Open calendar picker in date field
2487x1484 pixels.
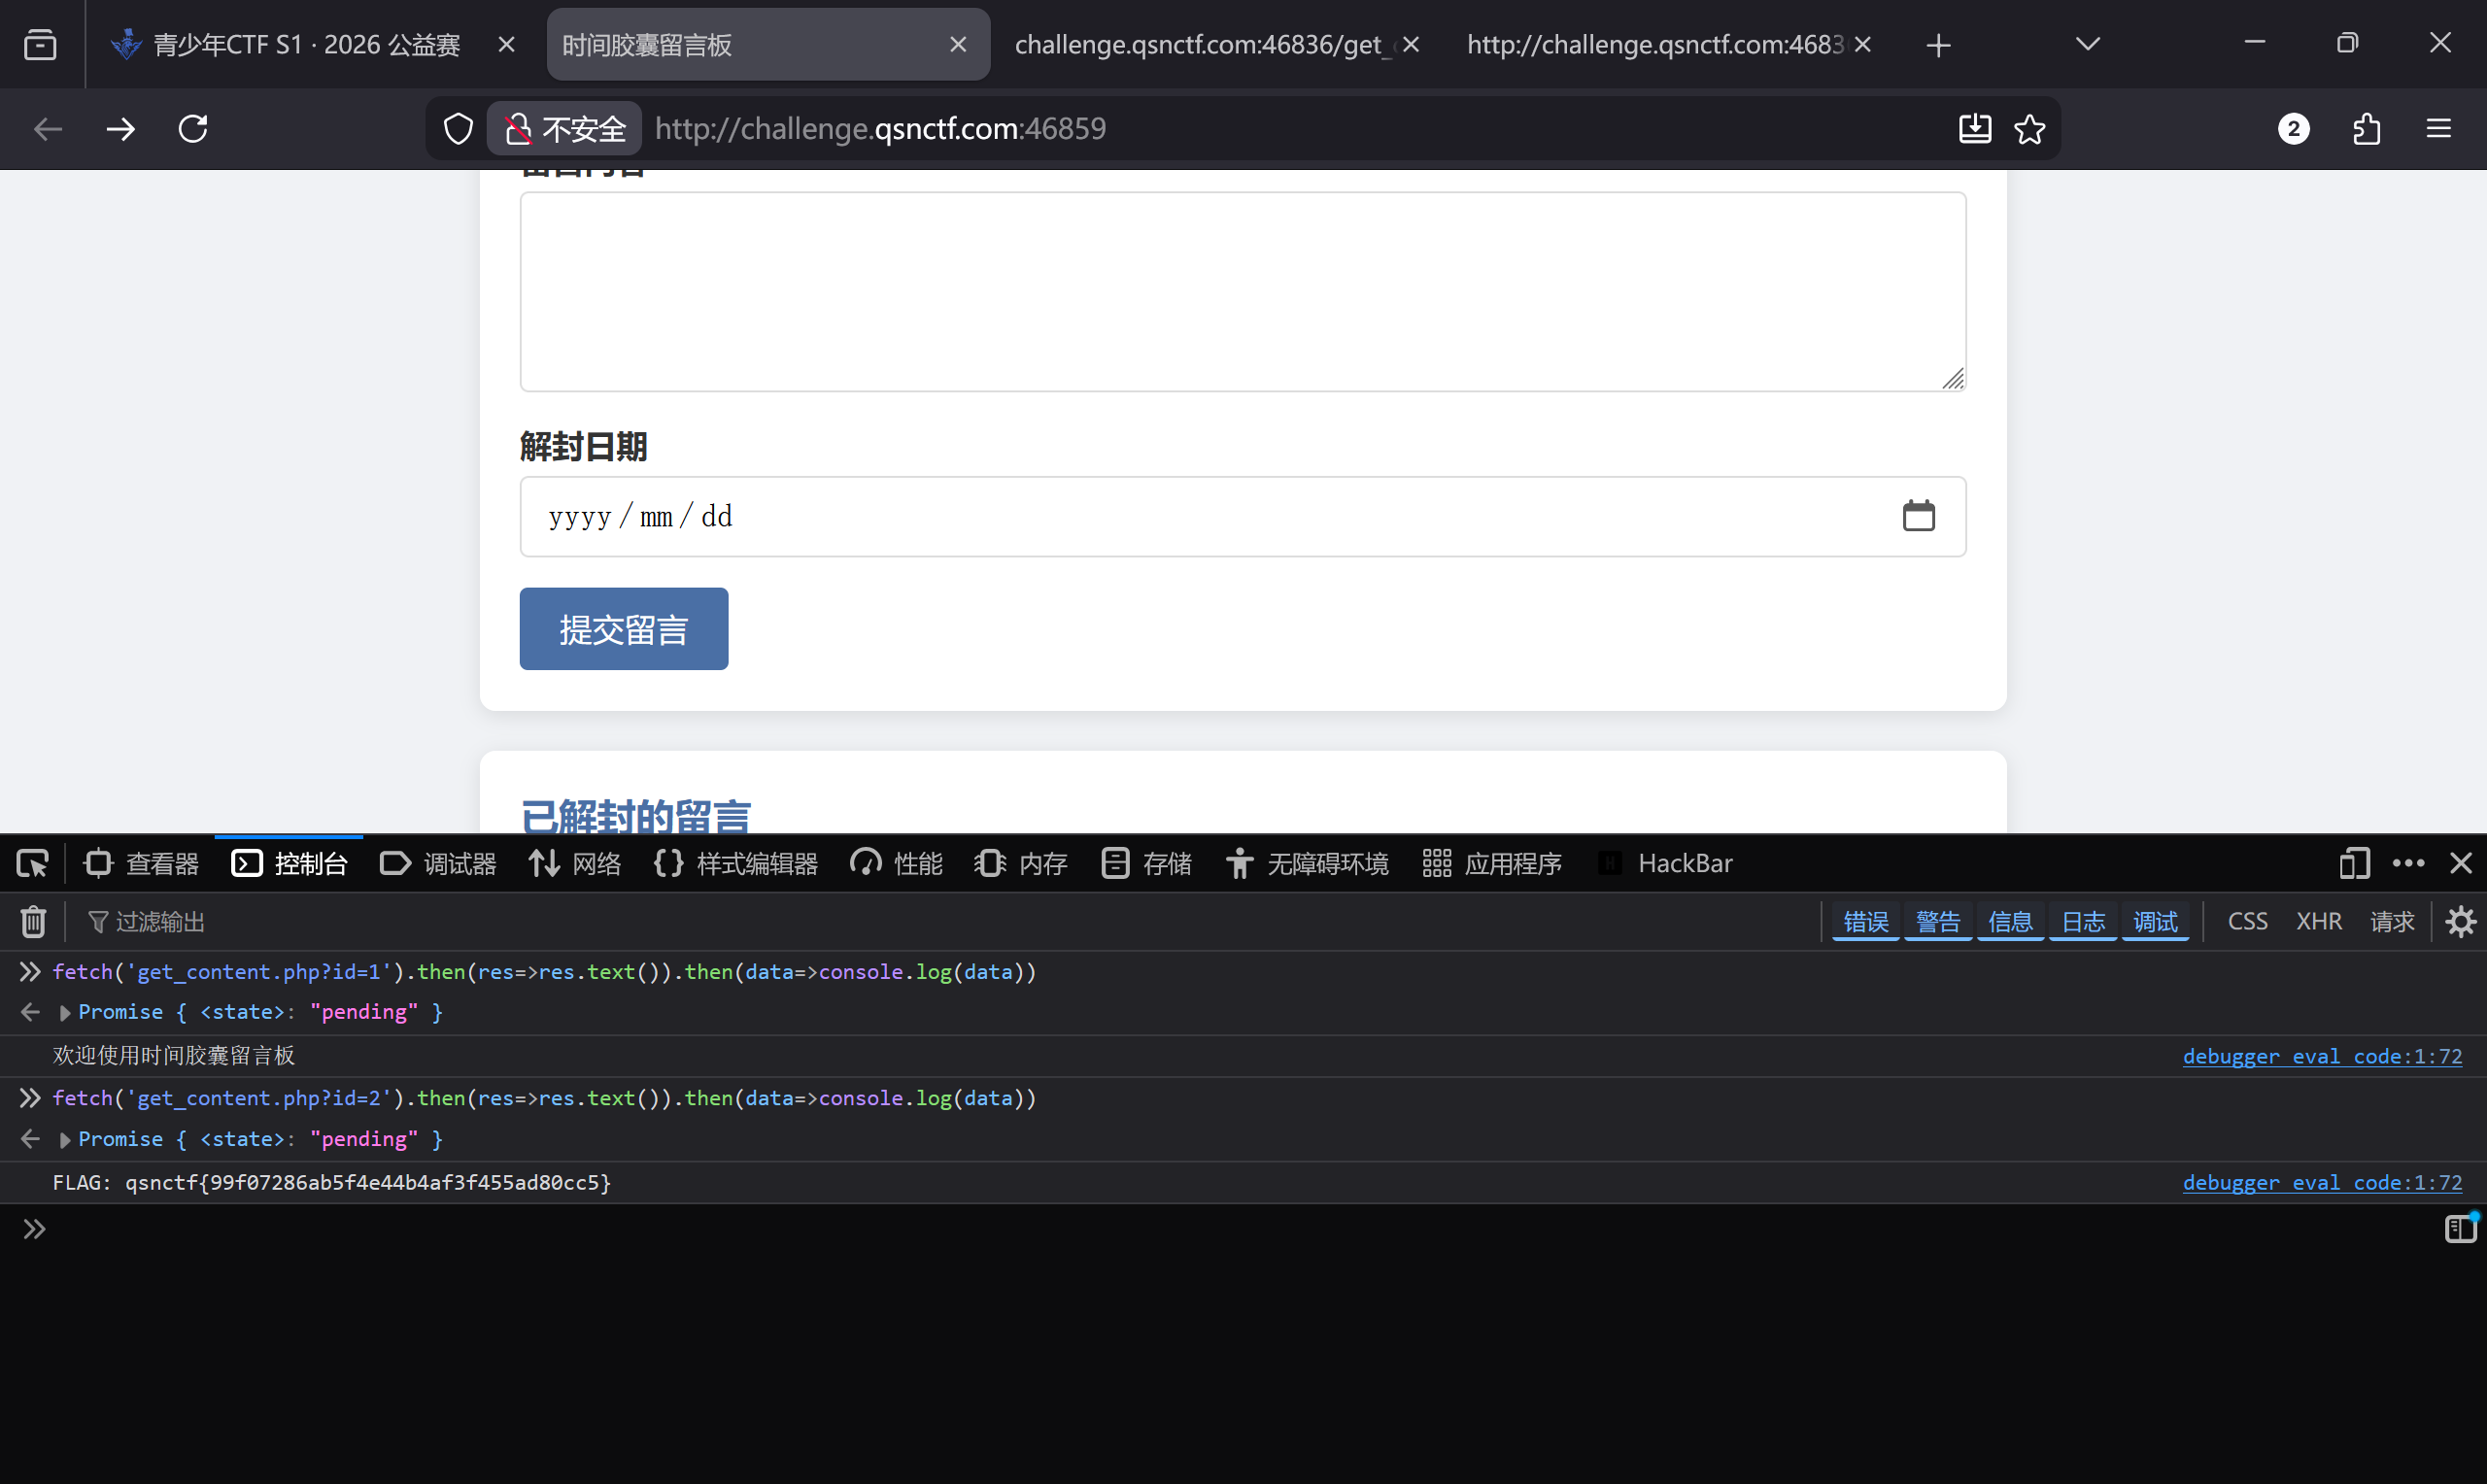(1918, 516)
